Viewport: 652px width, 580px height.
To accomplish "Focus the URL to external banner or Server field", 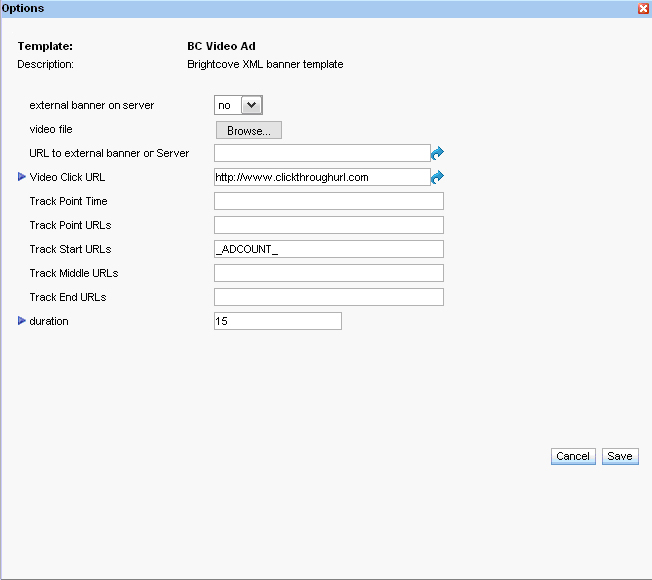I will tap(322, 153).
